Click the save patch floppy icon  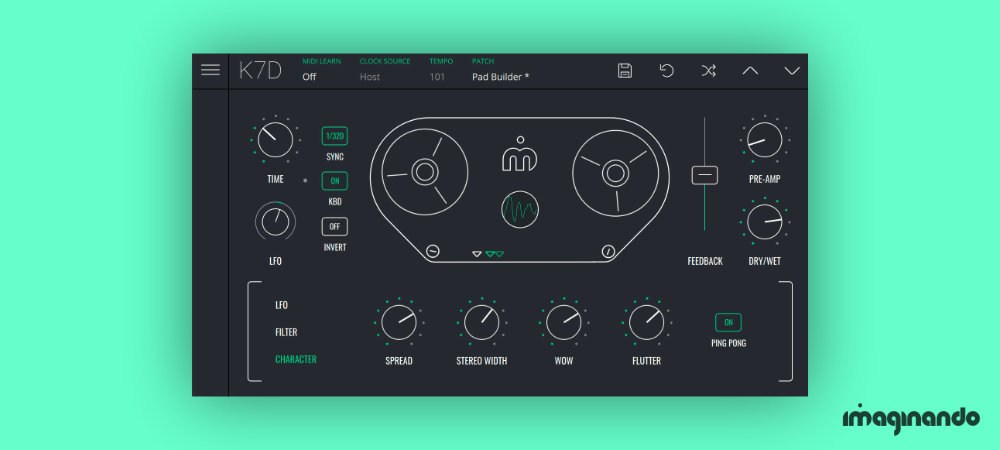point(625,70)
